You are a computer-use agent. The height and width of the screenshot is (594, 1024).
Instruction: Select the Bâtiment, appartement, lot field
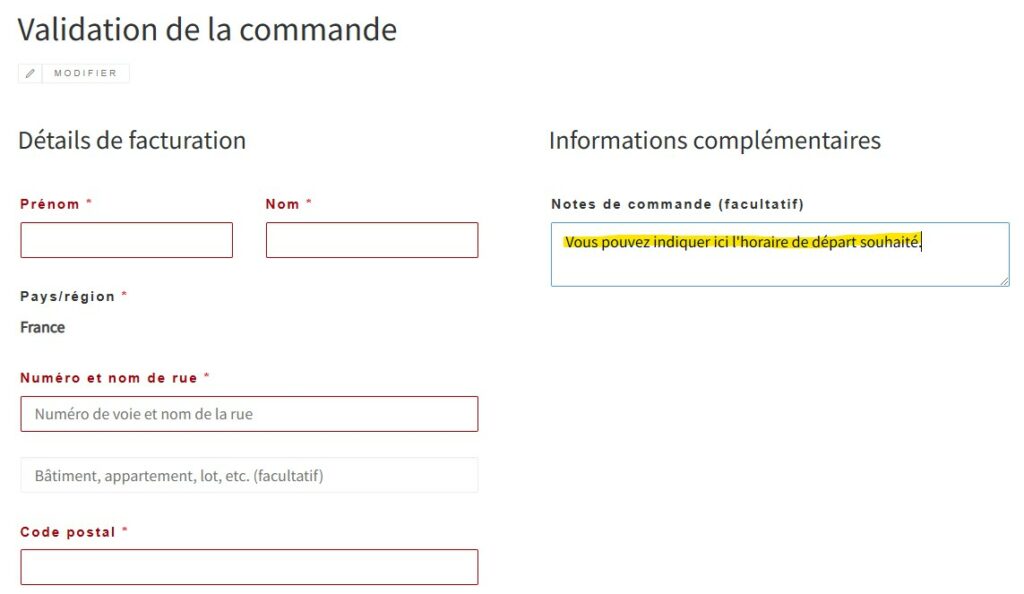coord(249,475)
